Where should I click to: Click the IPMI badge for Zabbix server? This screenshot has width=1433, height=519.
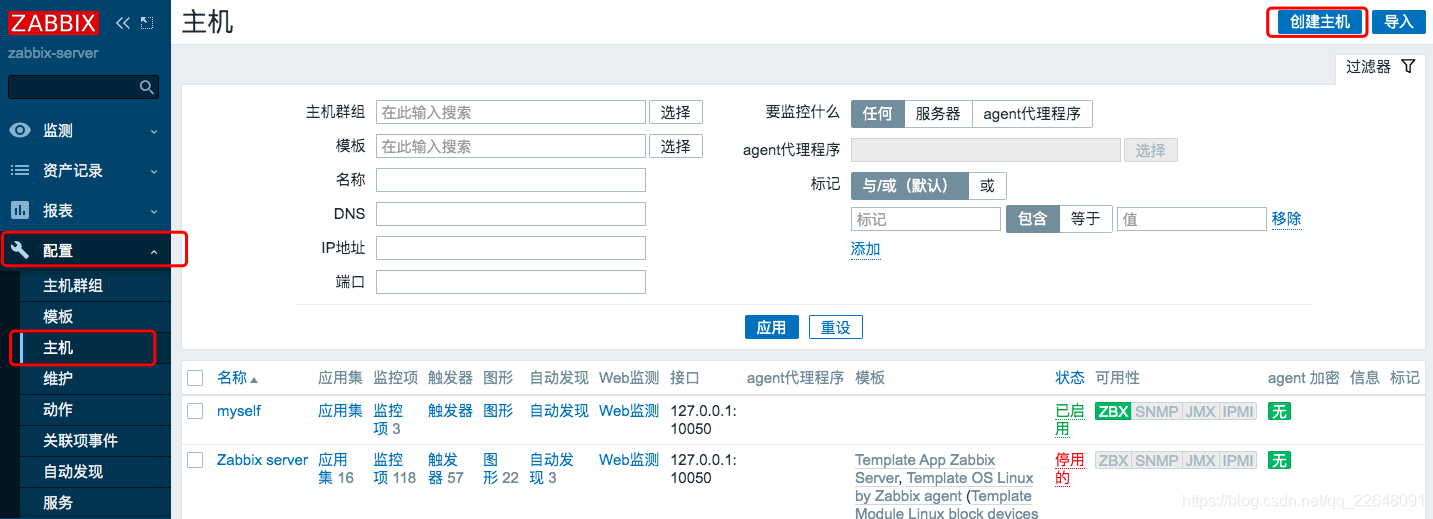(1238, 460)
